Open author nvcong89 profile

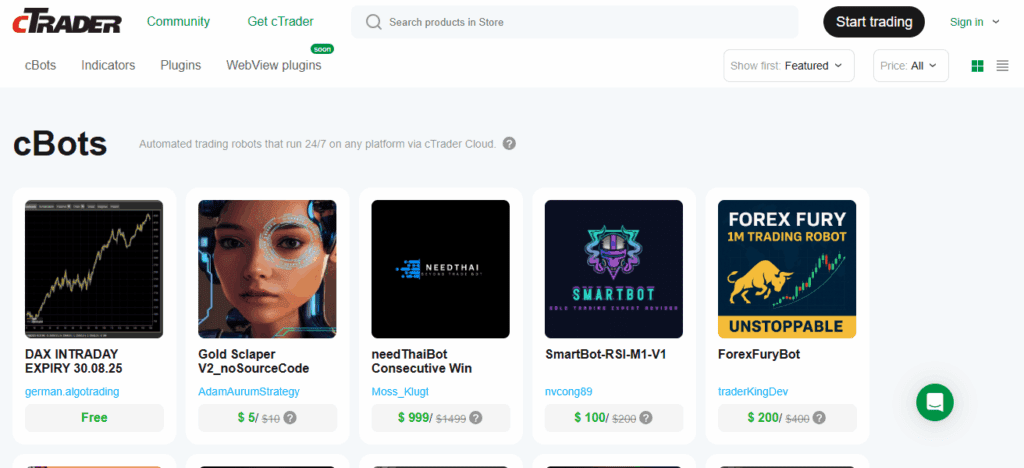pyautogui.click(x=569, y=392)
